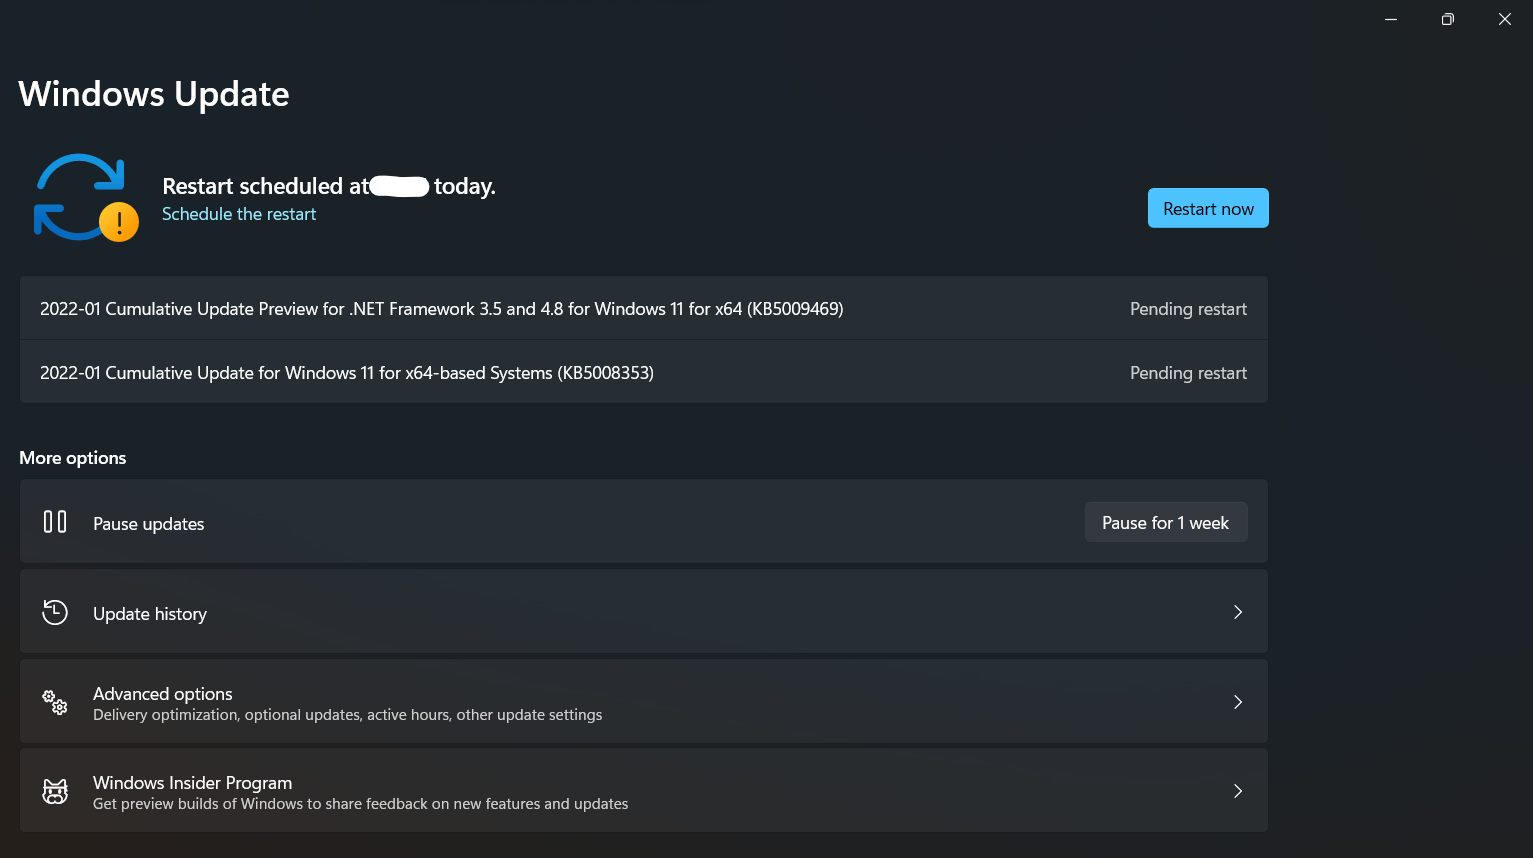Minimize the Settings window
The width and height of the screenshot is (1533, 858).
[x=1391, y=19]
